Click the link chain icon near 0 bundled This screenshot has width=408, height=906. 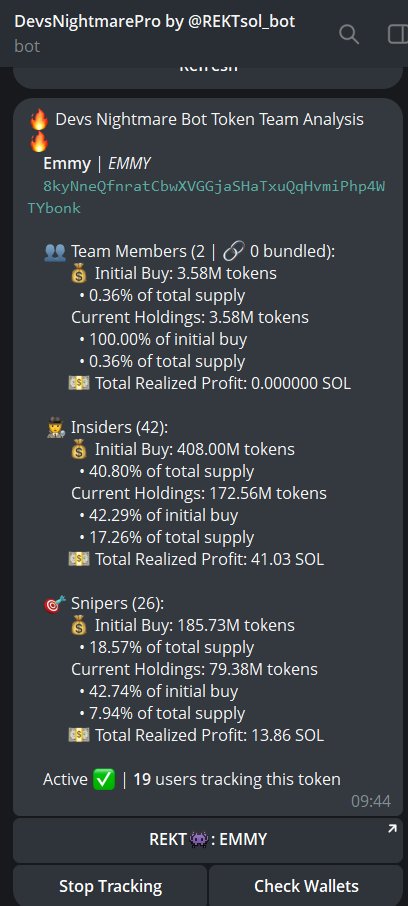coord(234,251)
